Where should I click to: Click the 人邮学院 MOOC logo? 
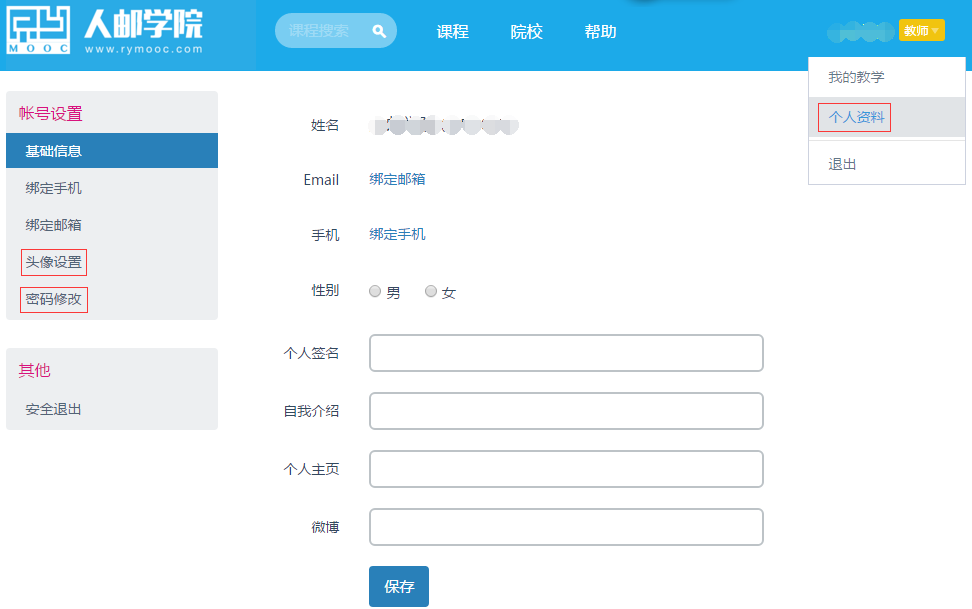pos(105,31)
